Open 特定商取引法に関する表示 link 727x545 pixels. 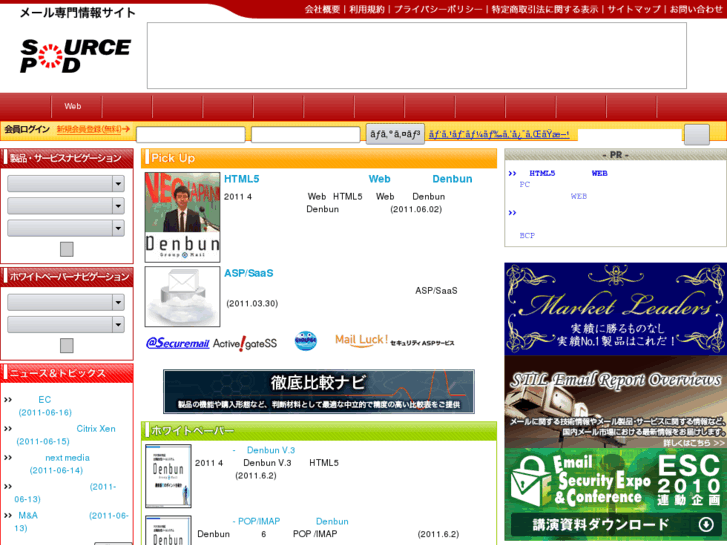(x=545, y=9)
